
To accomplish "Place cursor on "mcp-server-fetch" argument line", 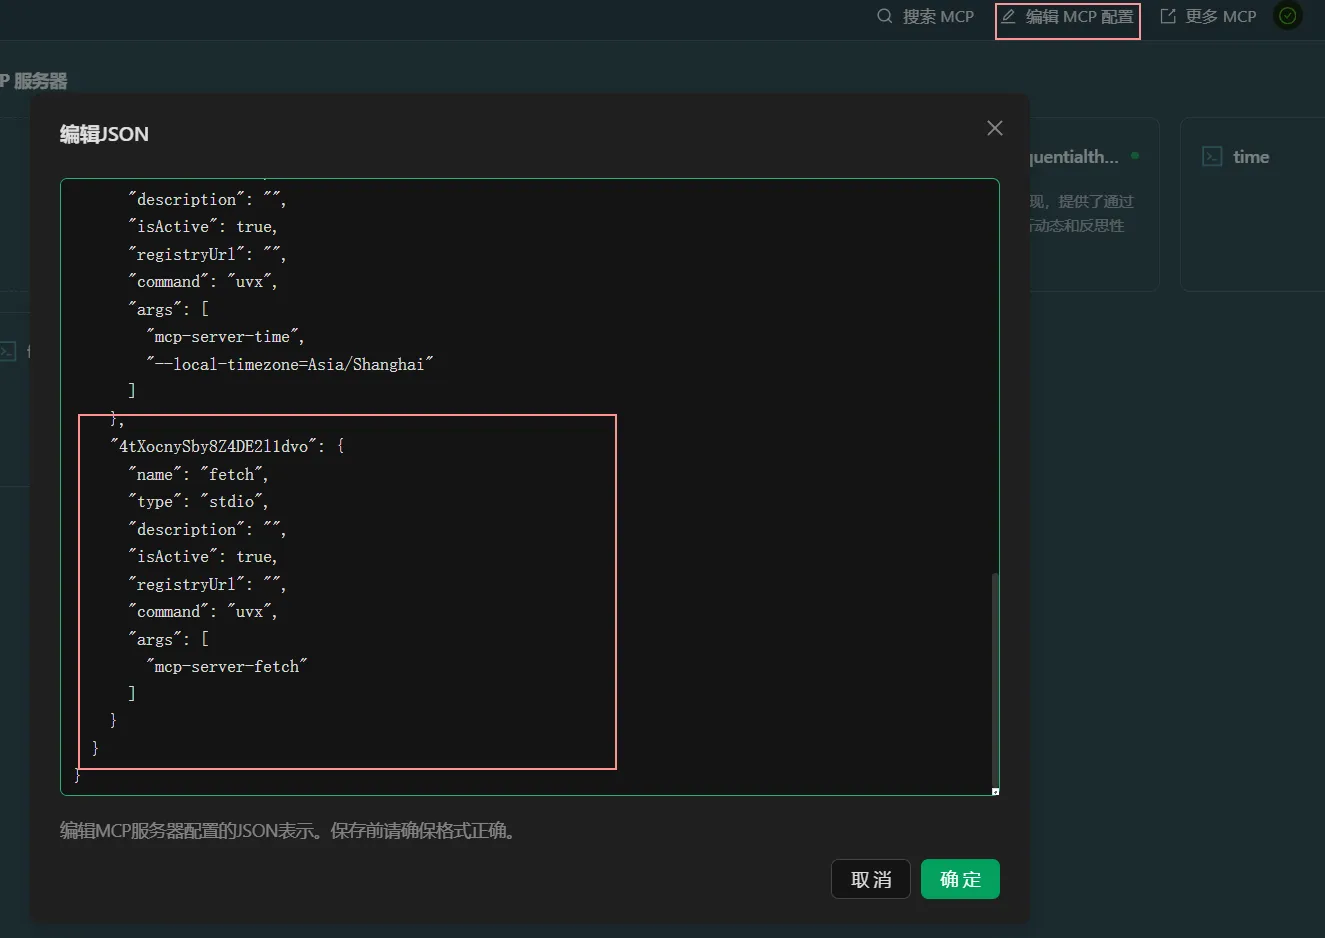I will 227,666.
